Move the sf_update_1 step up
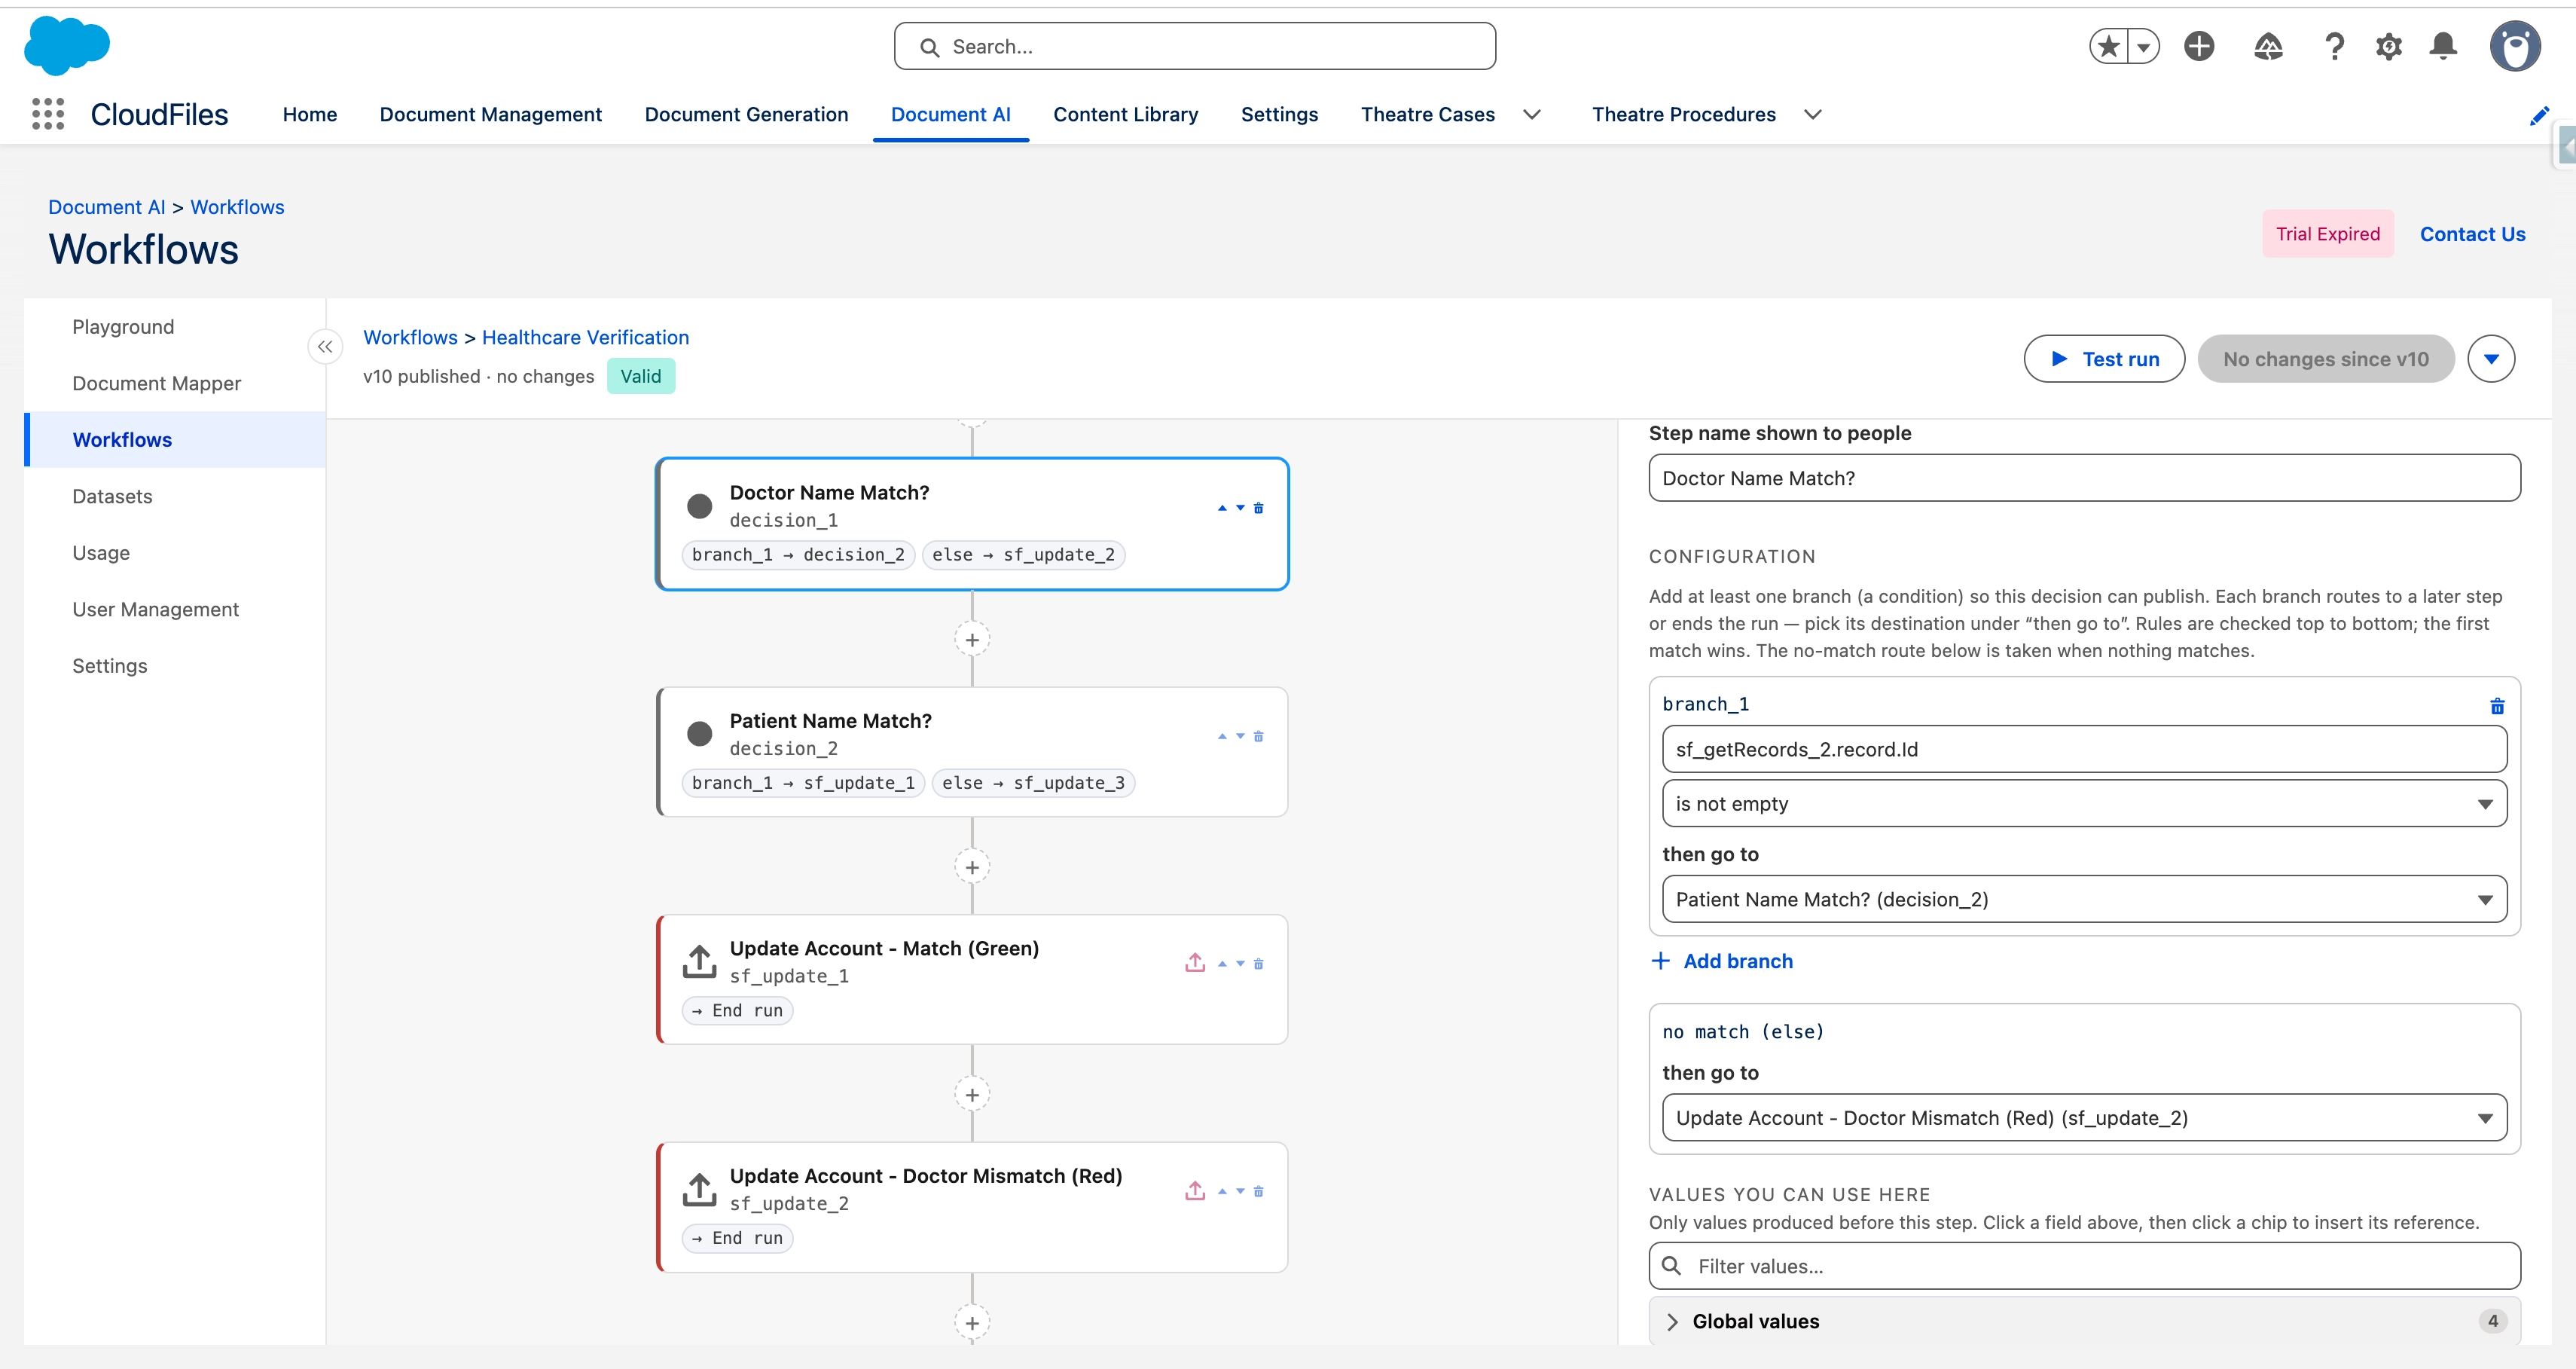 tap(1222, 964)
